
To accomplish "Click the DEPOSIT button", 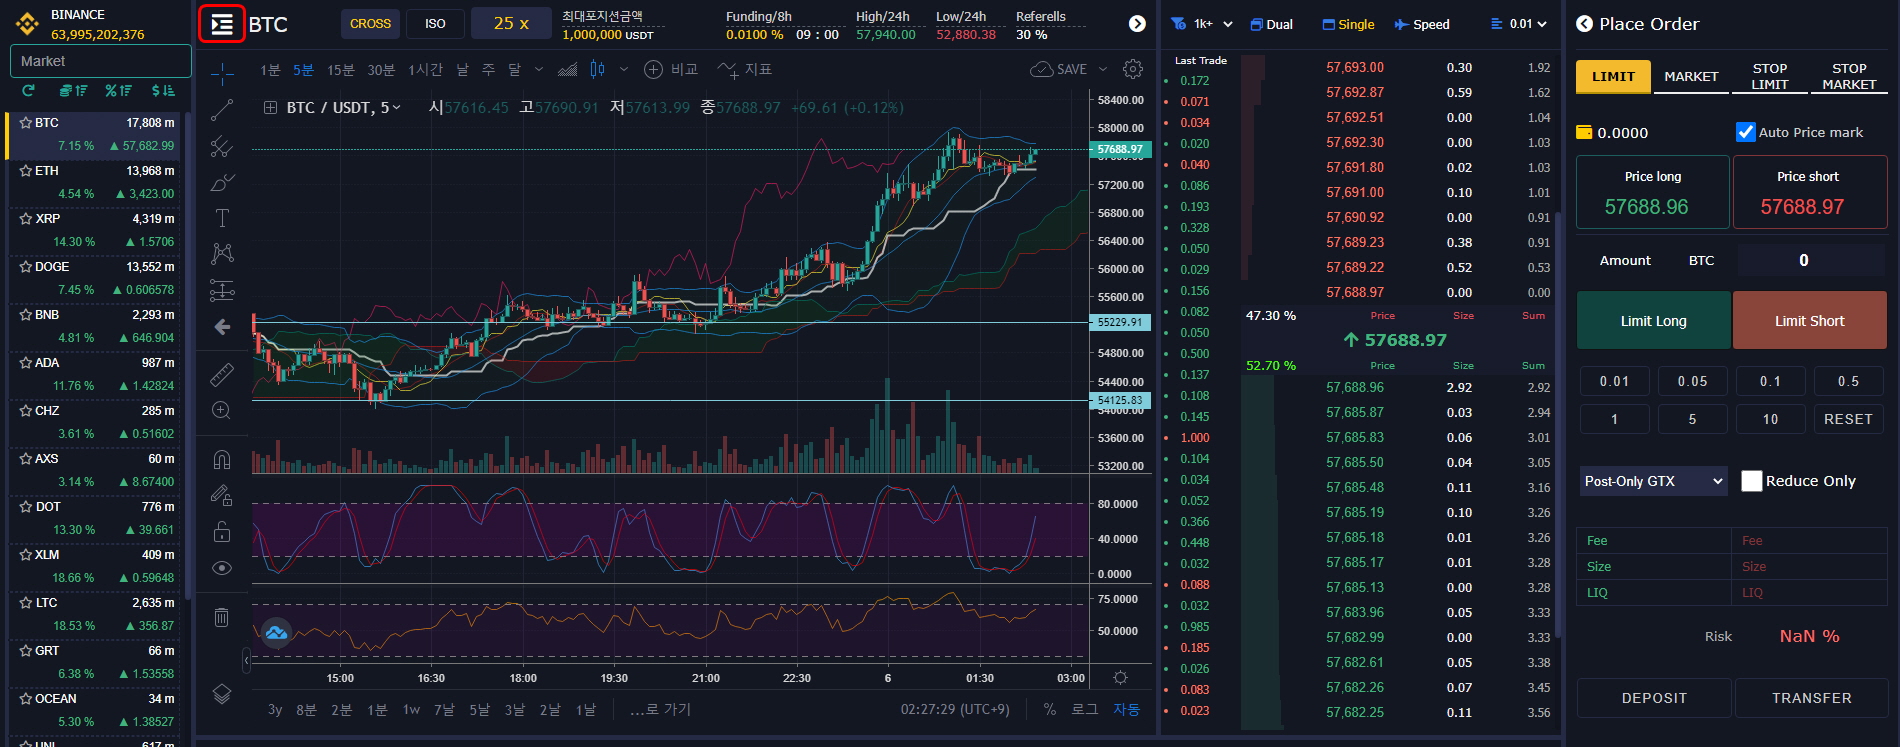I will (1653, 698).
